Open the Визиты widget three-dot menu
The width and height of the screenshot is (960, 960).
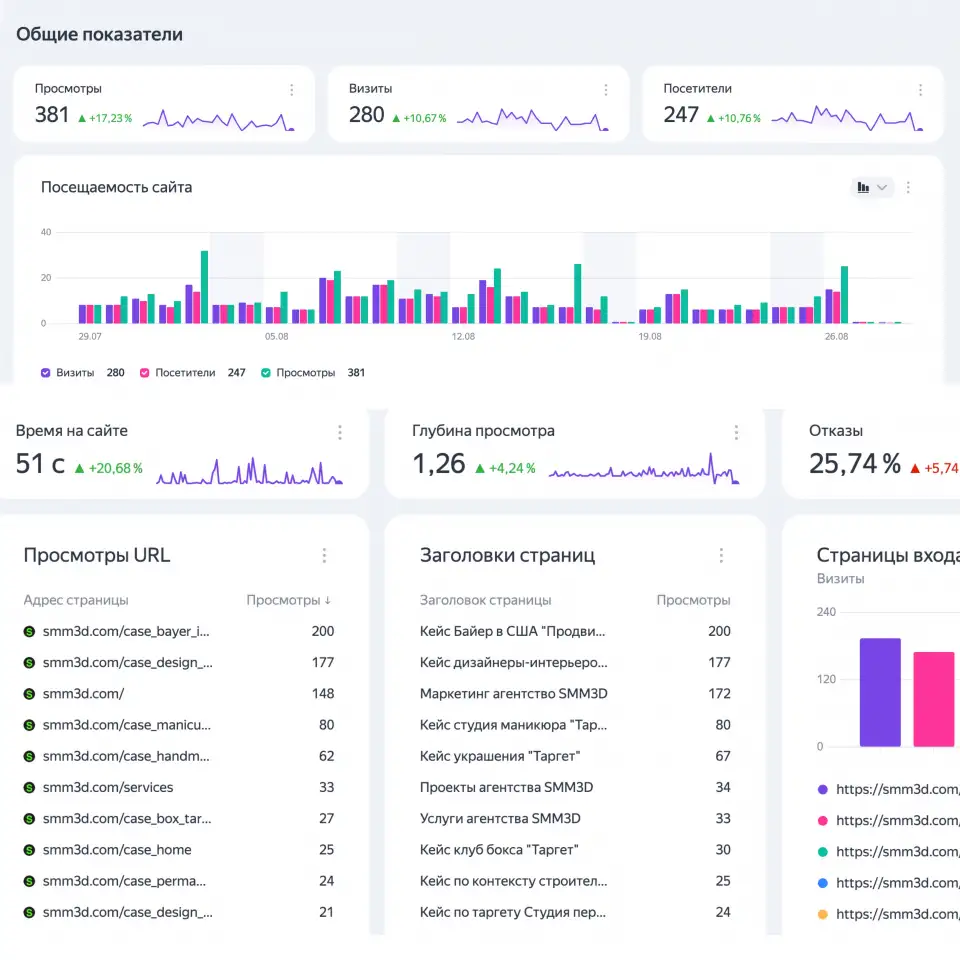[606, 90]
